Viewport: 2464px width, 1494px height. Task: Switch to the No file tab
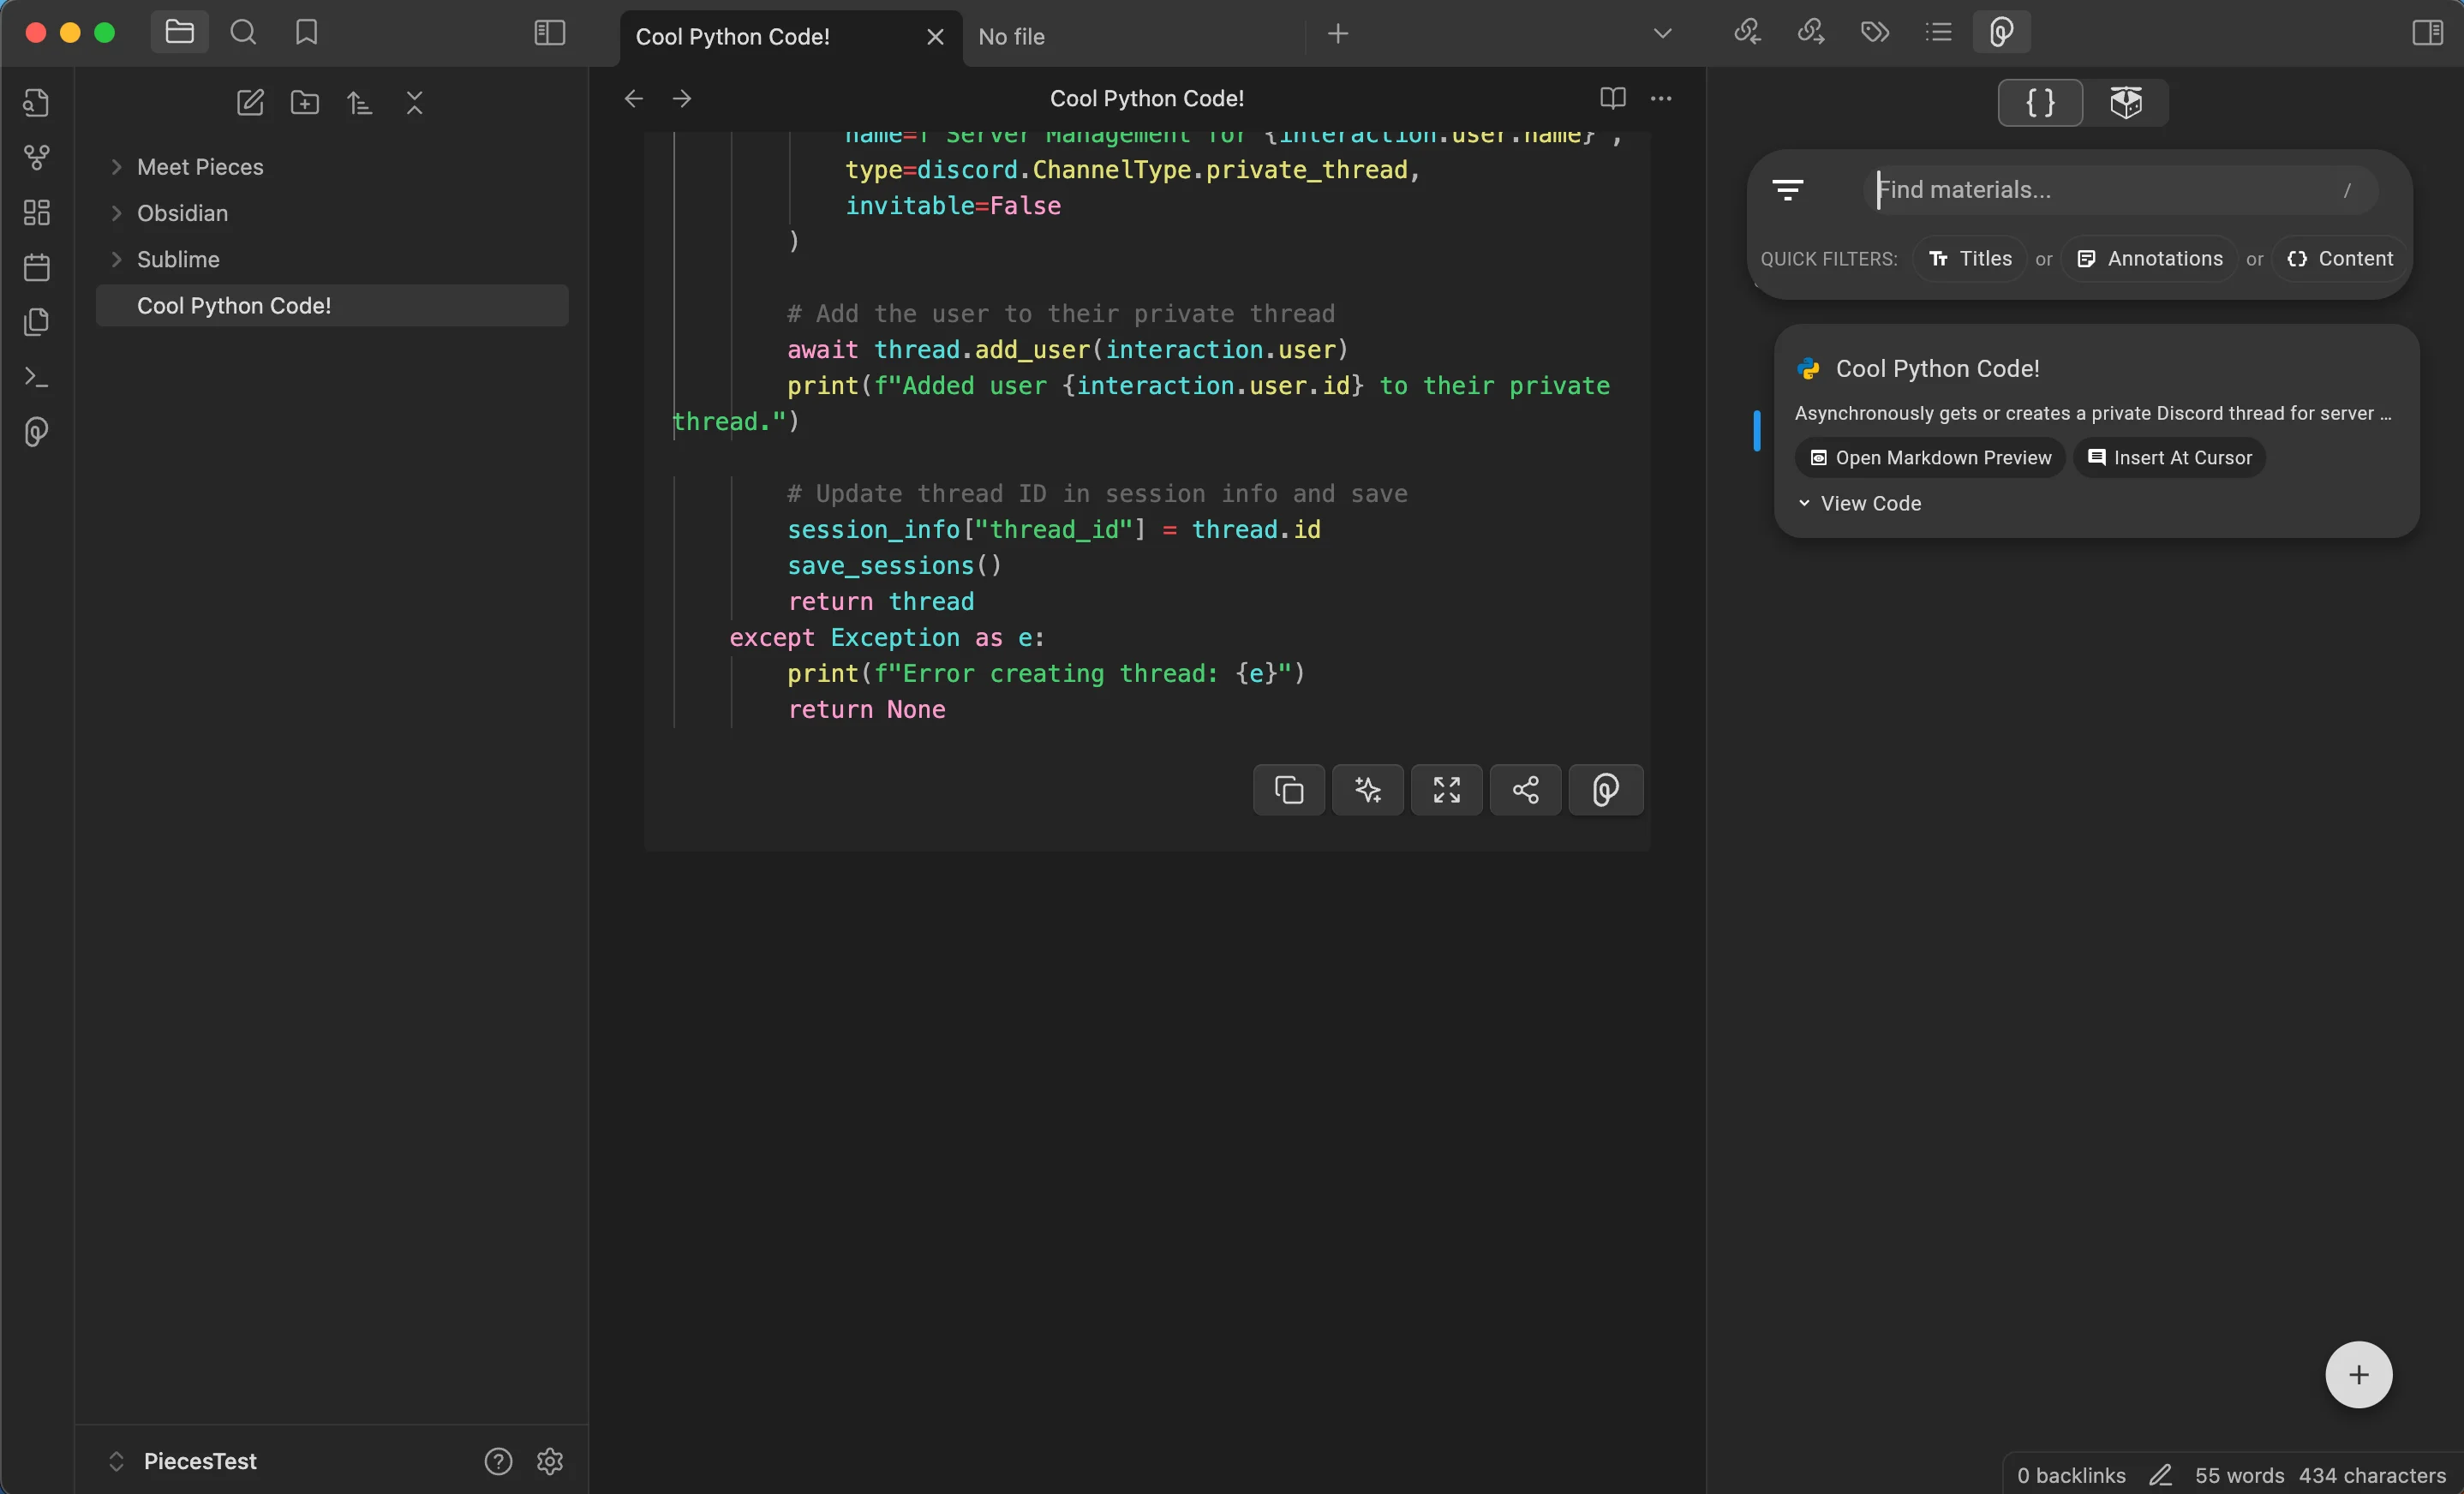click(x=1012, y=37)
